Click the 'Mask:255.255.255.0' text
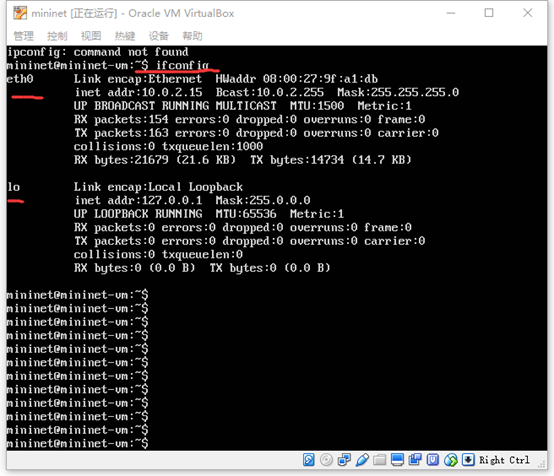Viewport: 554px width, 476px height. coord(398,93)
